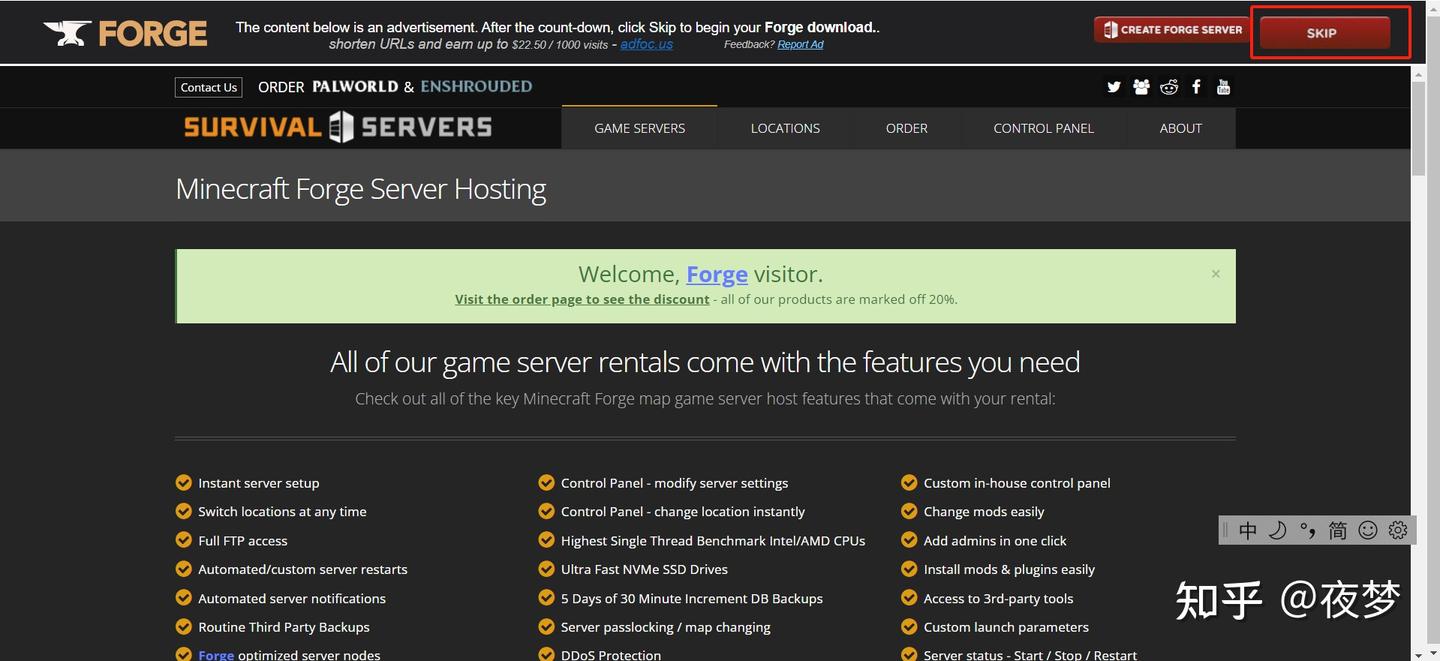
Task: Switch to the Locations tab
Action: tap(784, 128)
